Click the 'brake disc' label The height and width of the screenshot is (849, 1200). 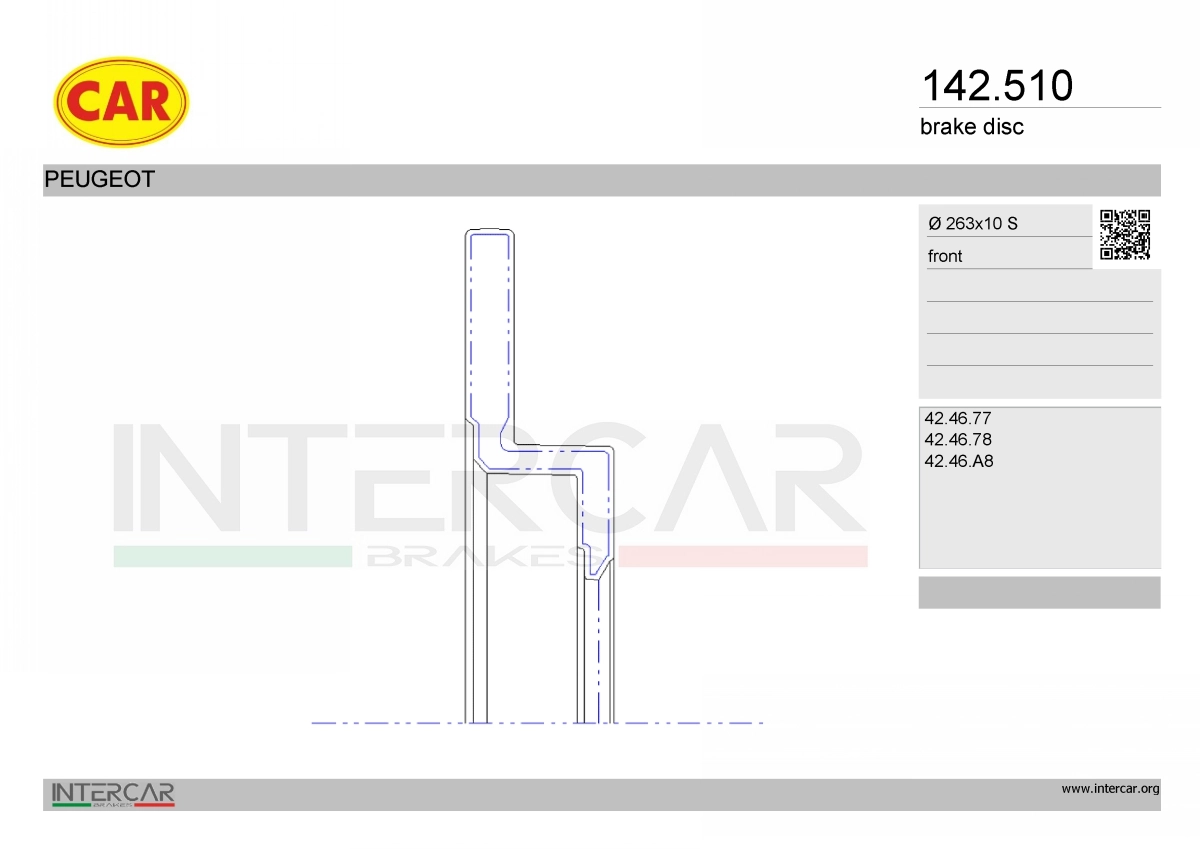tap(971, 127)
